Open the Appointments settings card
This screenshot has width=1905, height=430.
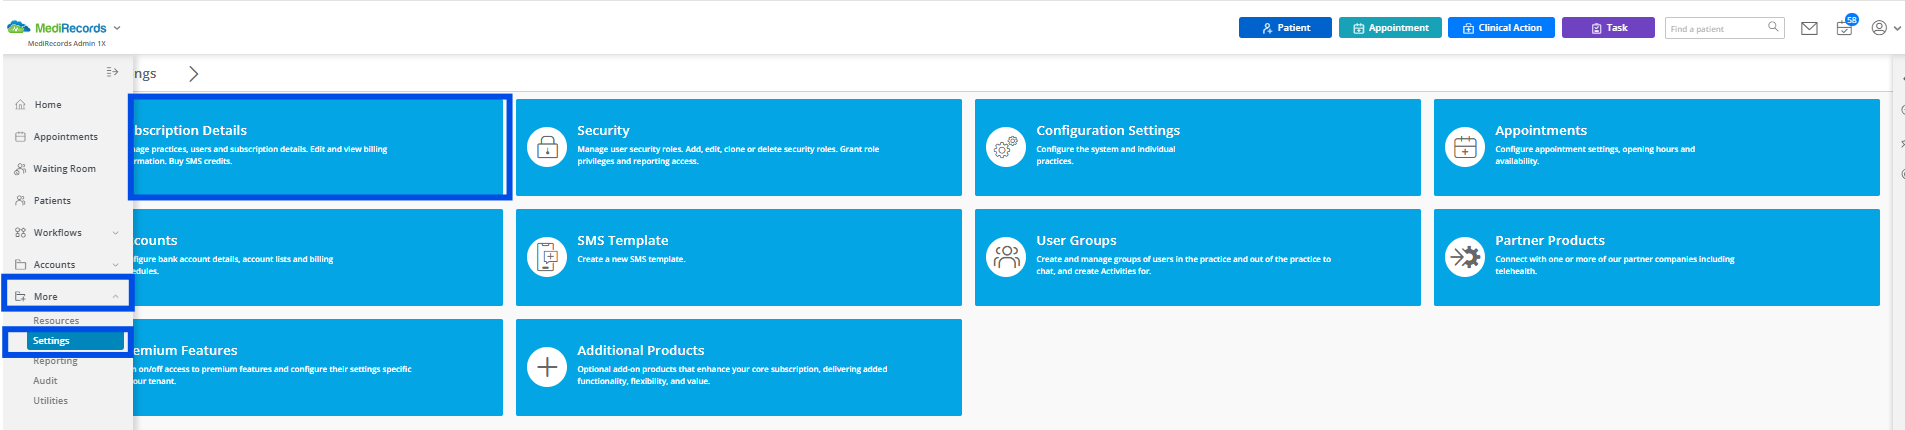(1657, 147)
